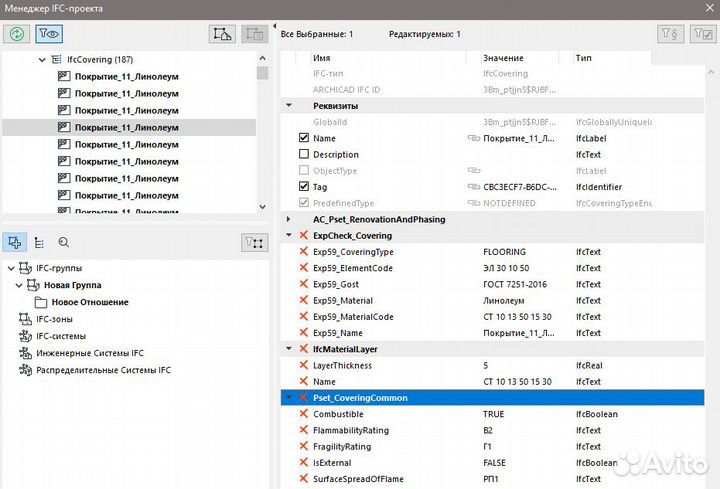Collapse the IfcCovering (187) tree node
The image size is (720, 489).
[42, 60]
